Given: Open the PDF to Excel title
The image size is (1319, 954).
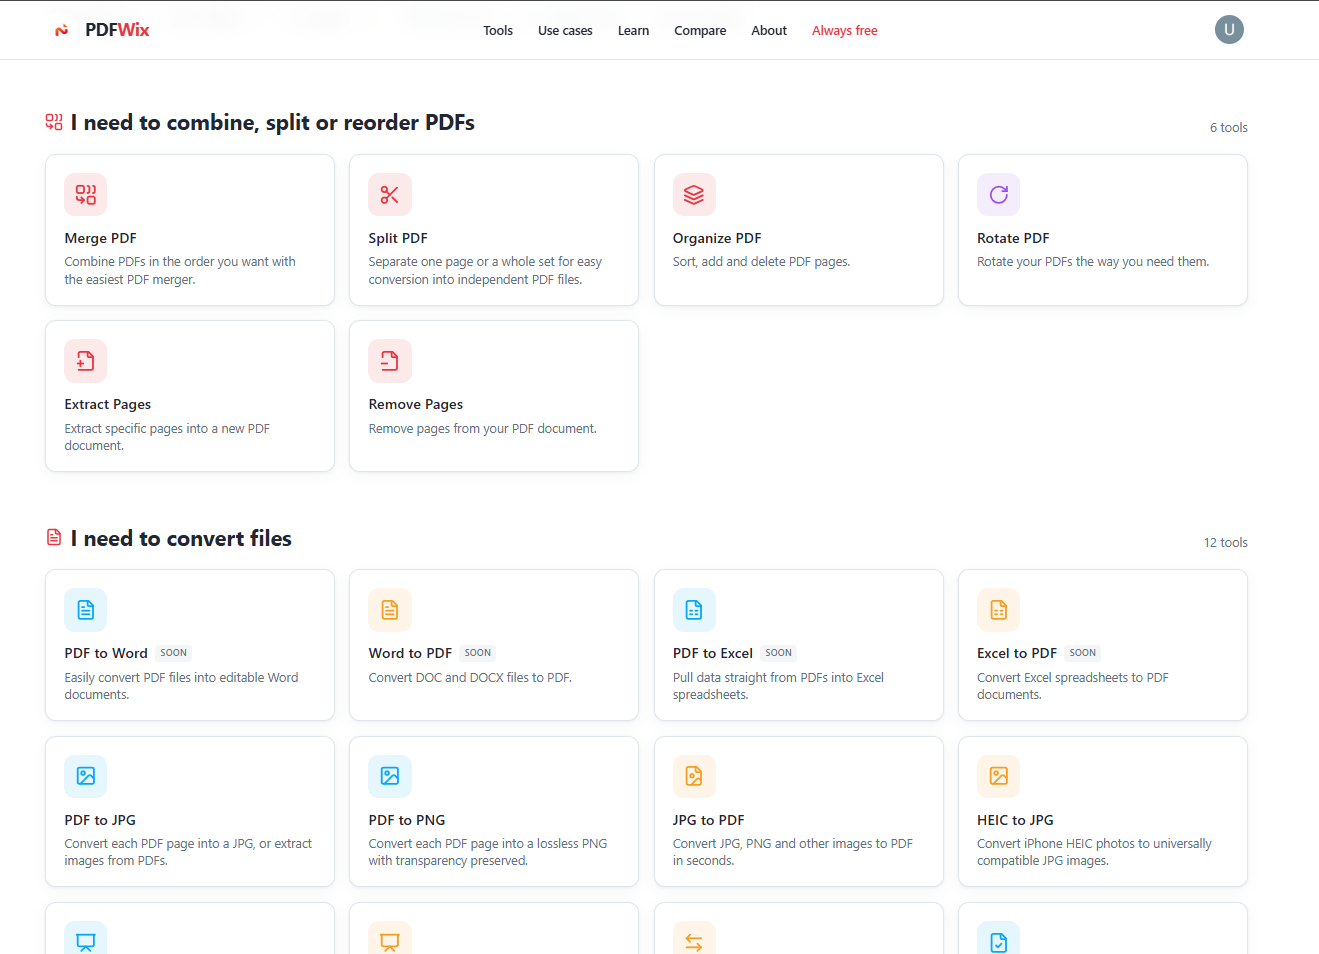Looking at the screenshot, I should (x=713, y=653).
